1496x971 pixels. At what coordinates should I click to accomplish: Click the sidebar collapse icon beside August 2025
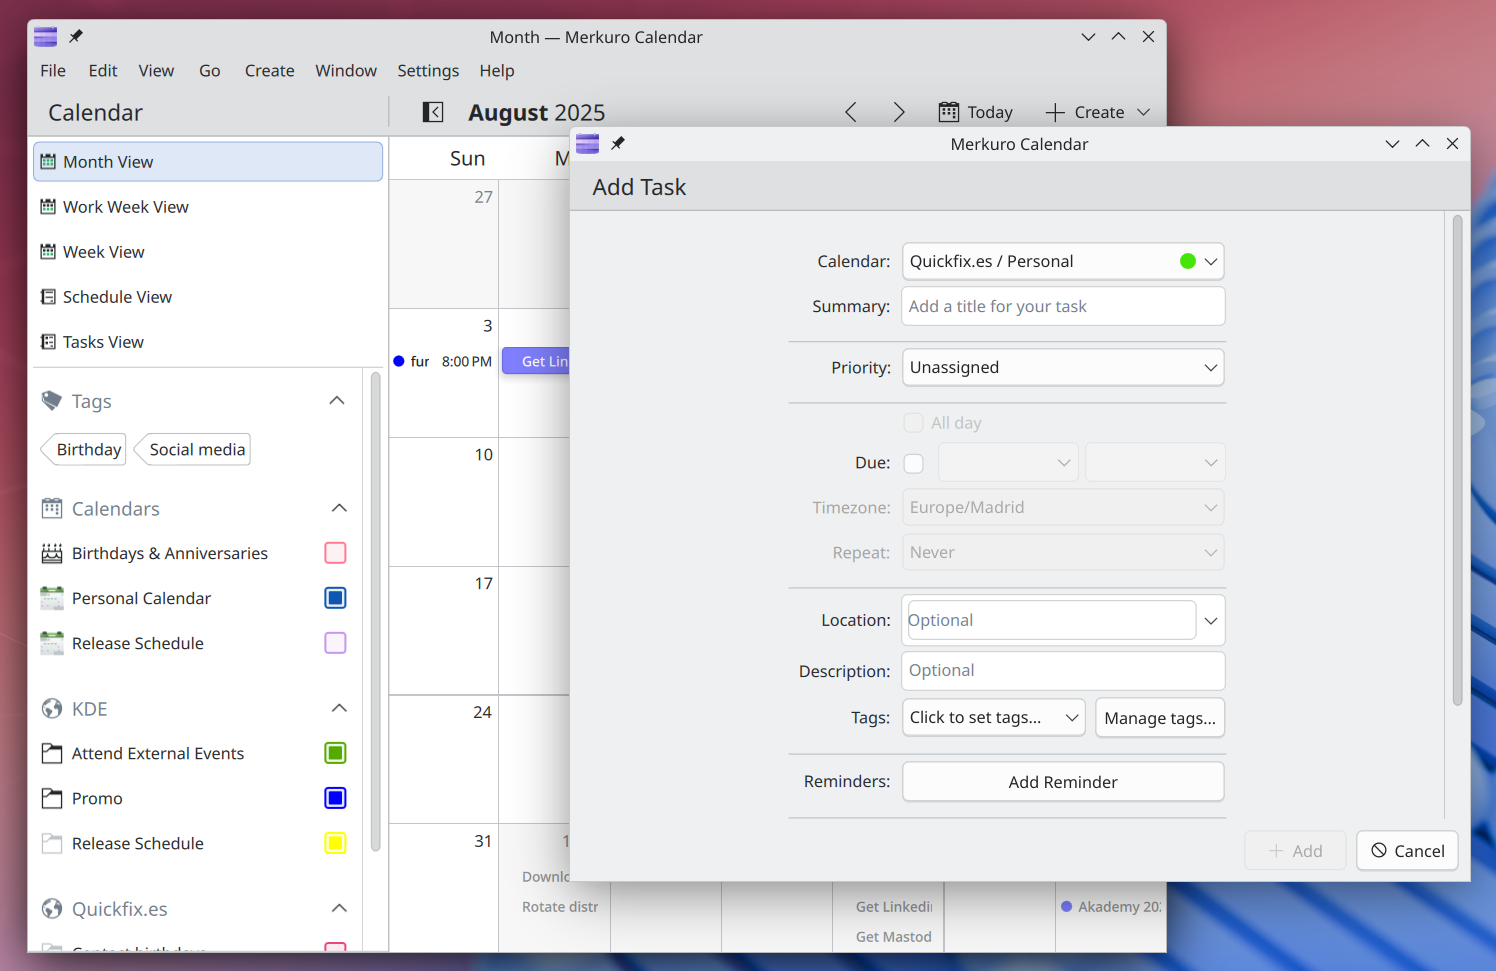433,112
